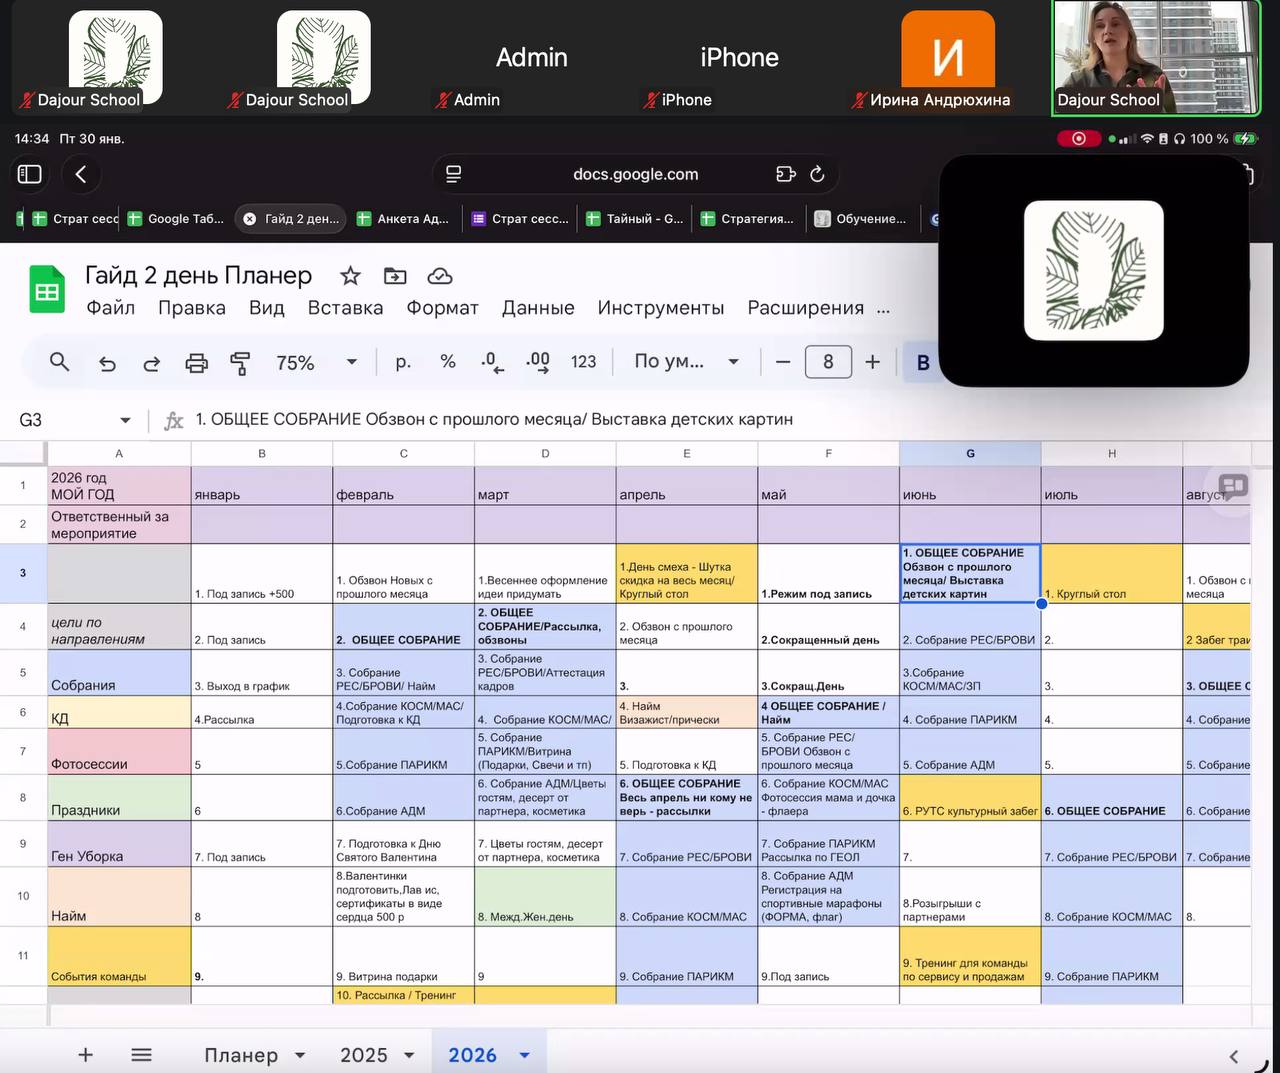Toggle bold formatting button

[x=922, y=362]
